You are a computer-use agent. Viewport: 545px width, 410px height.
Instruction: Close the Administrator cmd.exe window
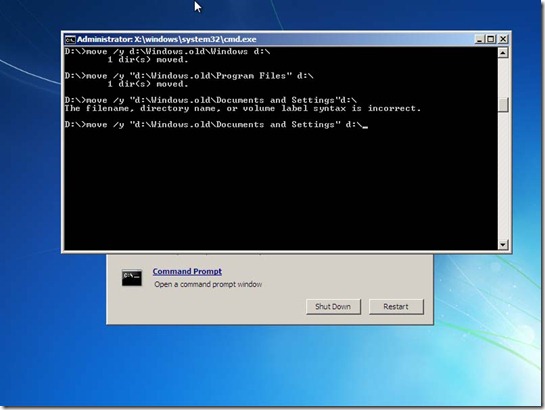503,39
